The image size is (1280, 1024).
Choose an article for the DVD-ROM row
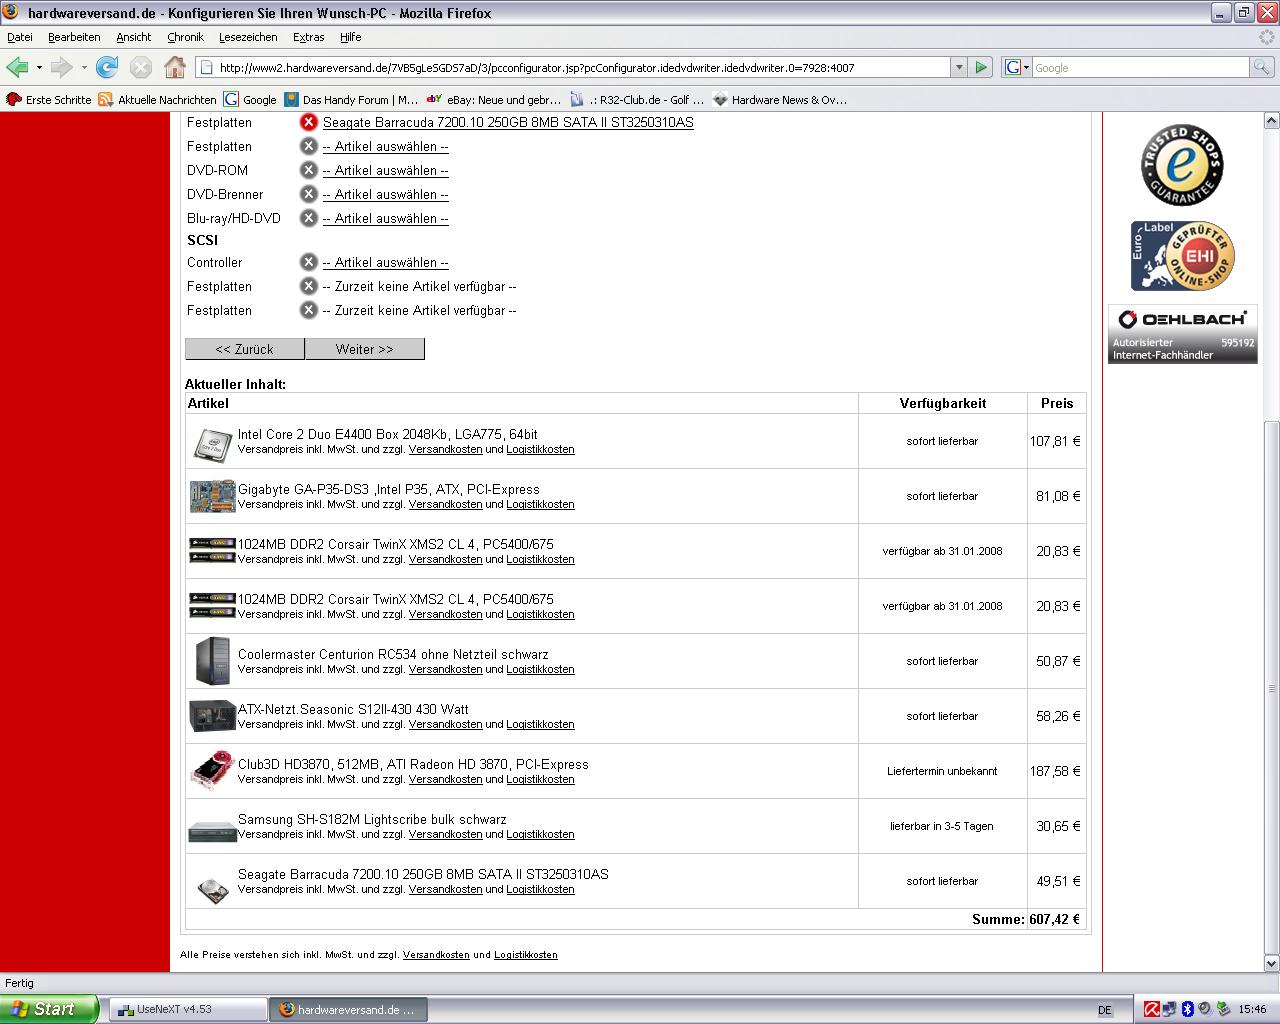(x=385, y=170)
